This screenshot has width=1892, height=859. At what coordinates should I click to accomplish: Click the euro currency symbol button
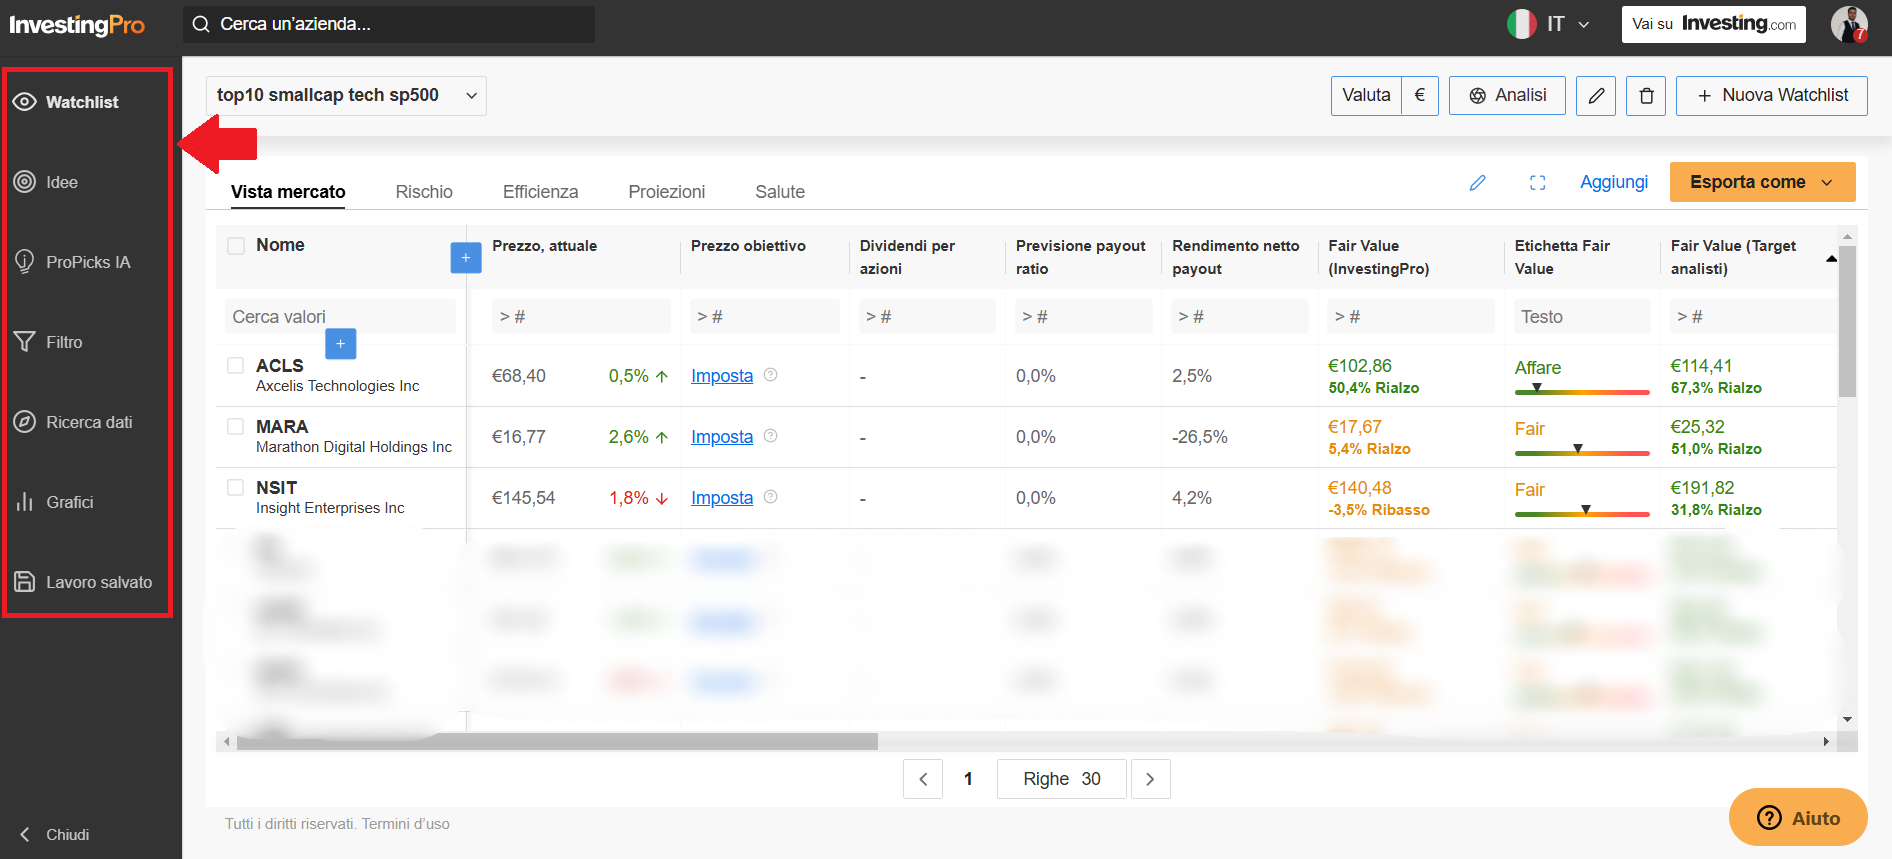click(1420, 96)
